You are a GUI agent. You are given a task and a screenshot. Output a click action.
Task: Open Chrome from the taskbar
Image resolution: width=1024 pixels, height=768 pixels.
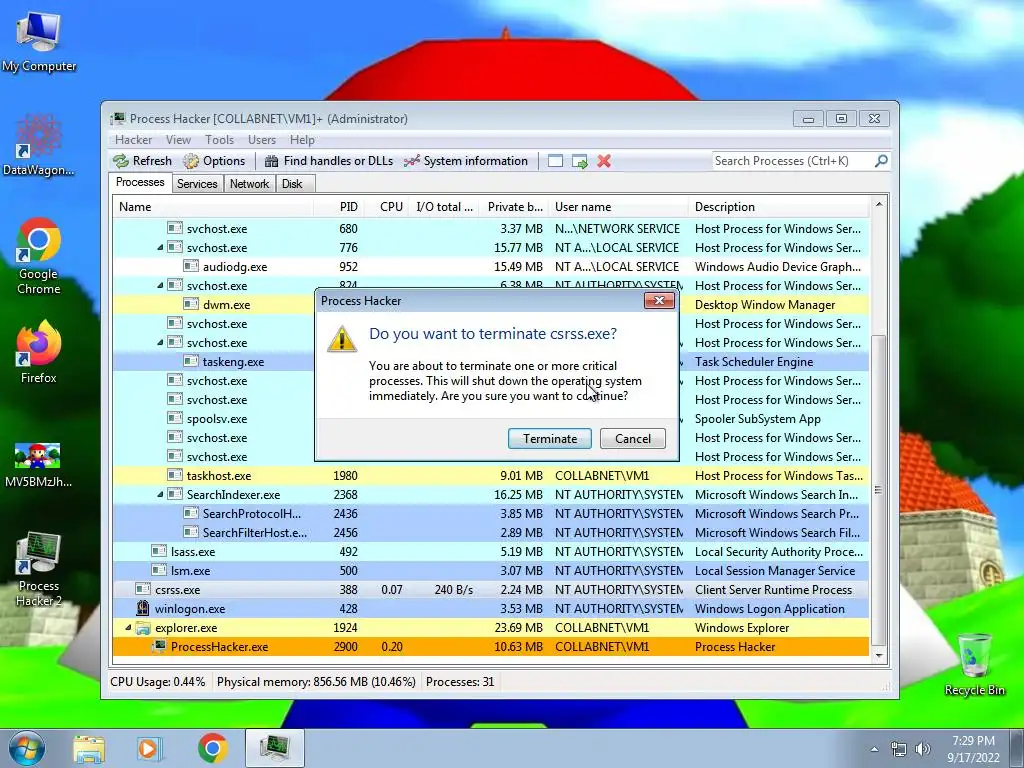212,748
